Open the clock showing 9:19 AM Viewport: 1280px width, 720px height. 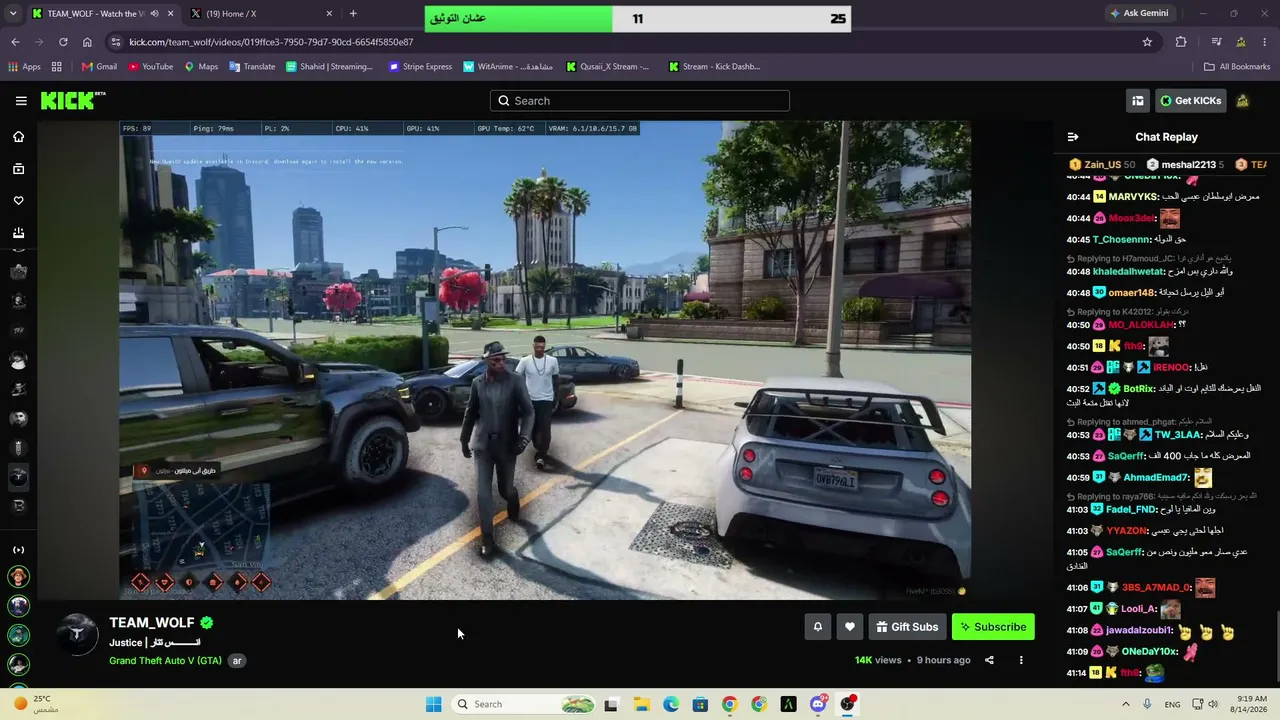click(x=1249, y=704)
